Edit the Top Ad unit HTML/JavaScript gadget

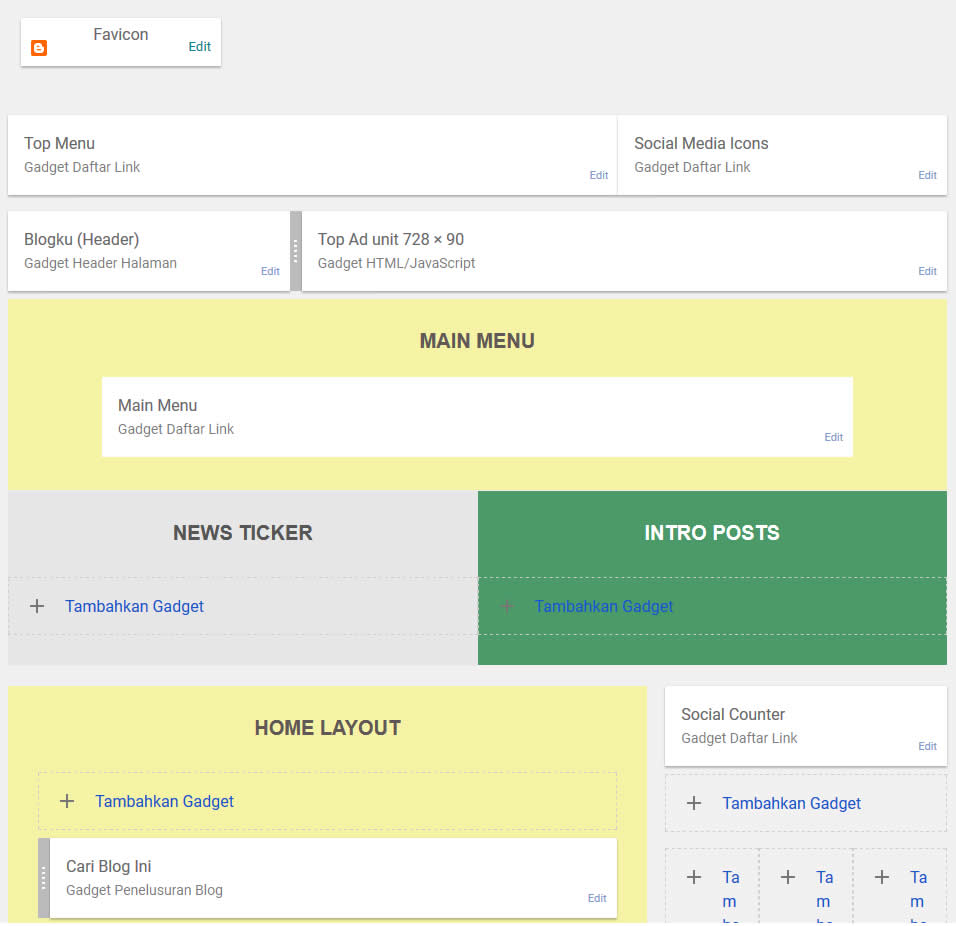927,271
